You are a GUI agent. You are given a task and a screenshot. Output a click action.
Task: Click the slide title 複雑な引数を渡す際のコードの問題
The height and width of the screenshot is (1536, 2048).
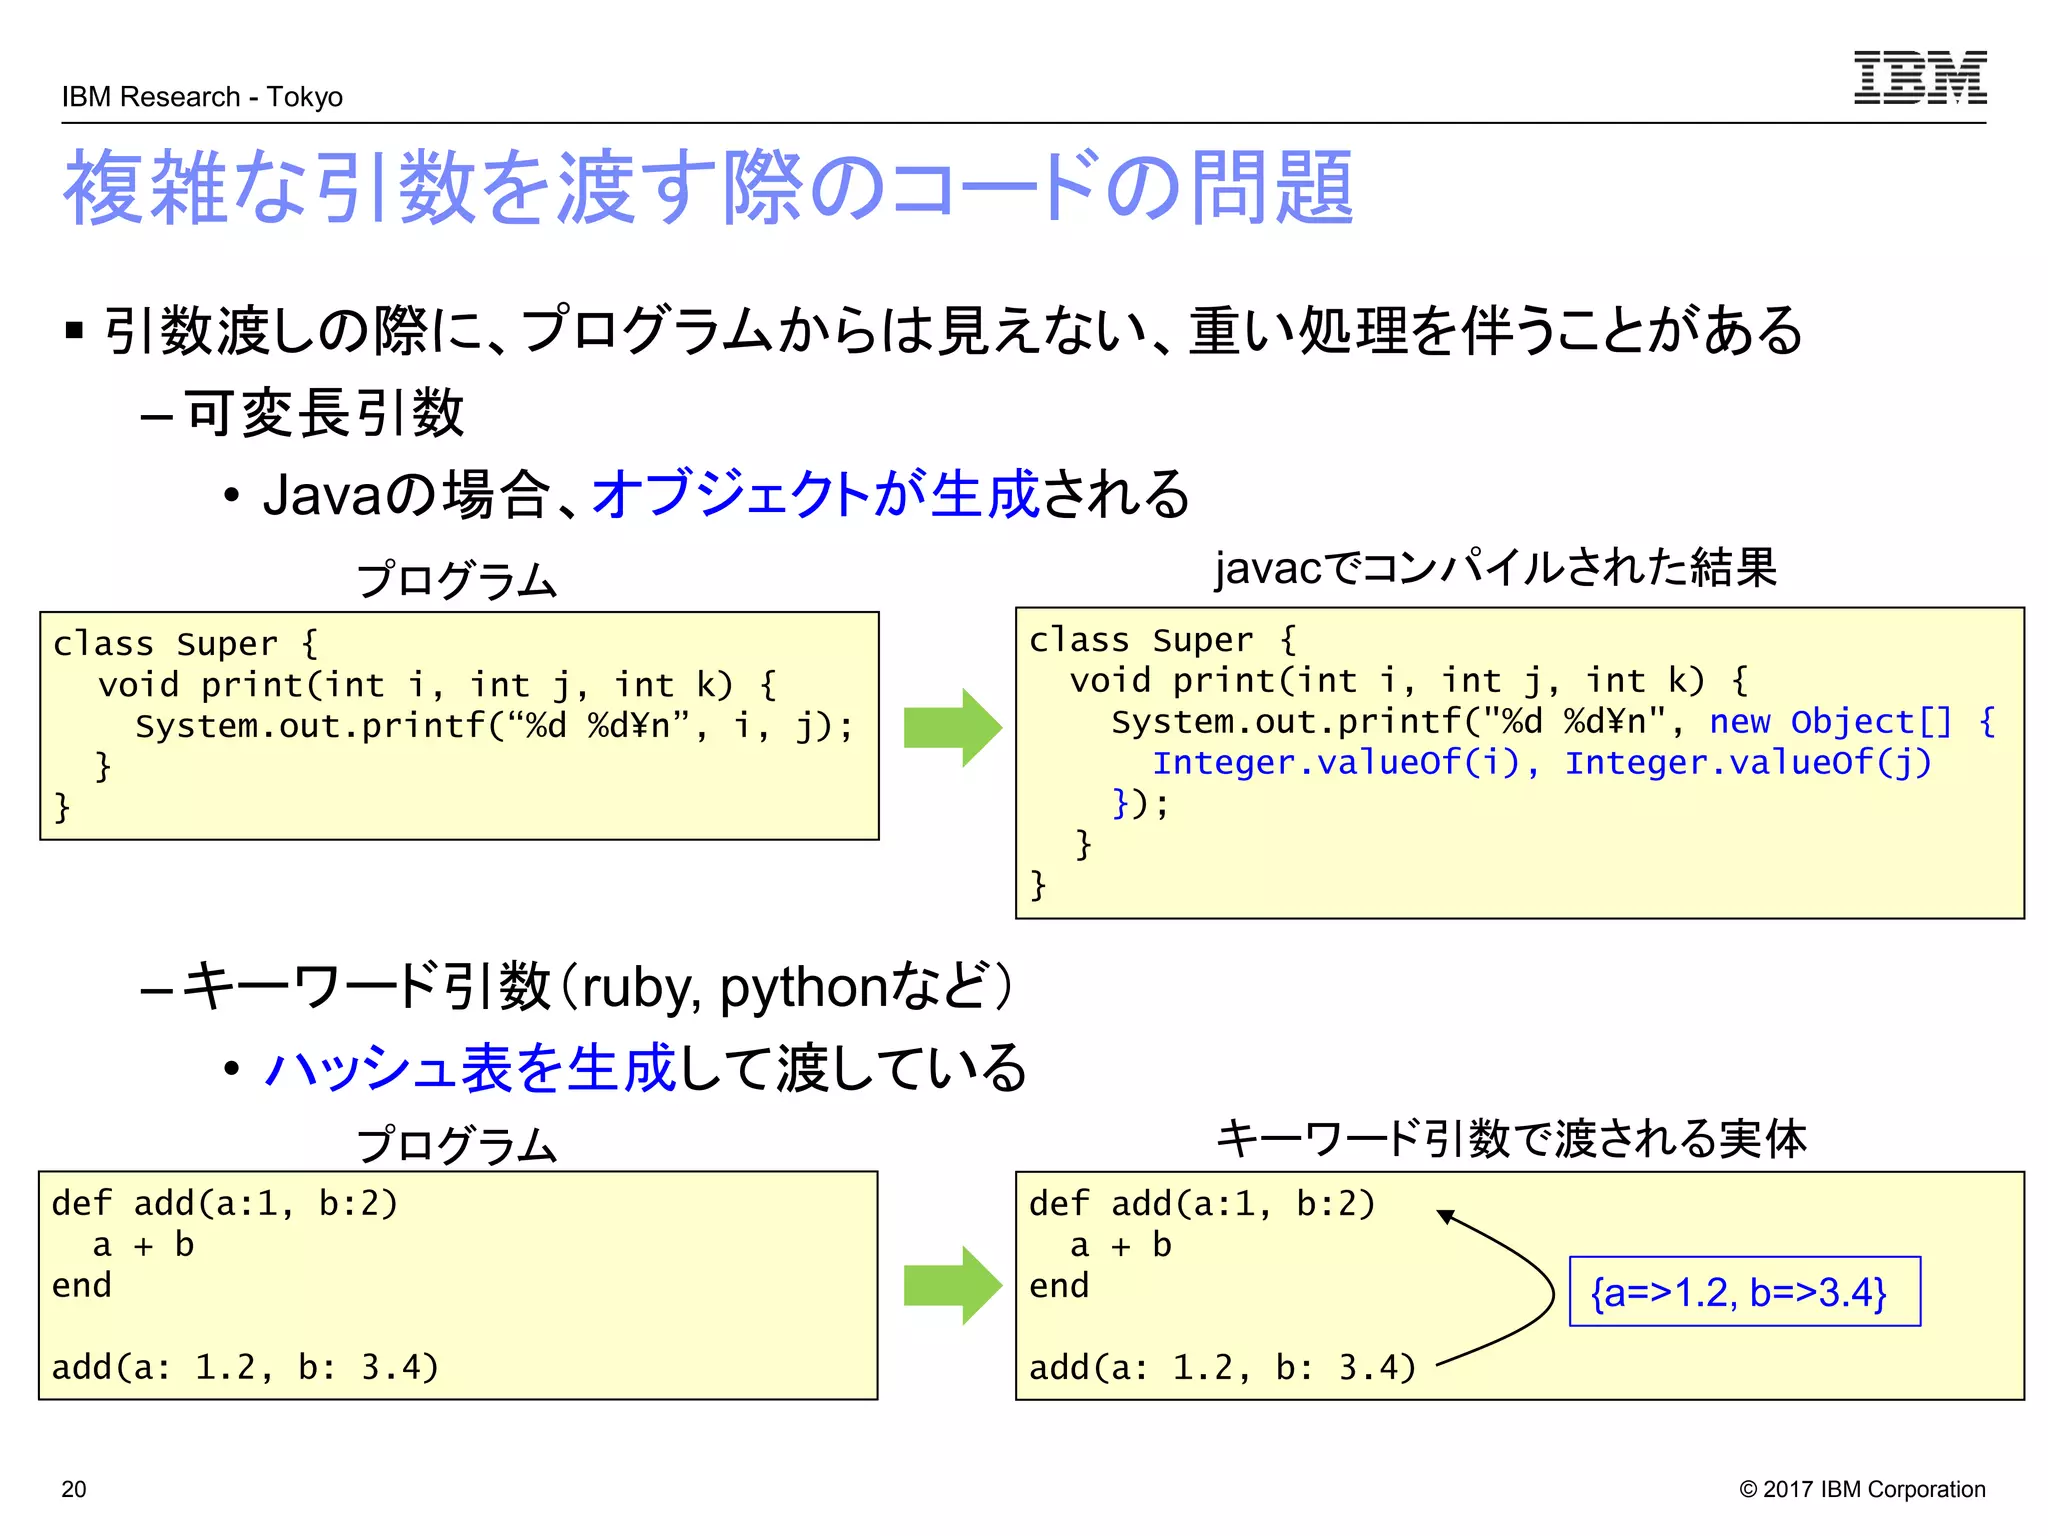[709, 187]
